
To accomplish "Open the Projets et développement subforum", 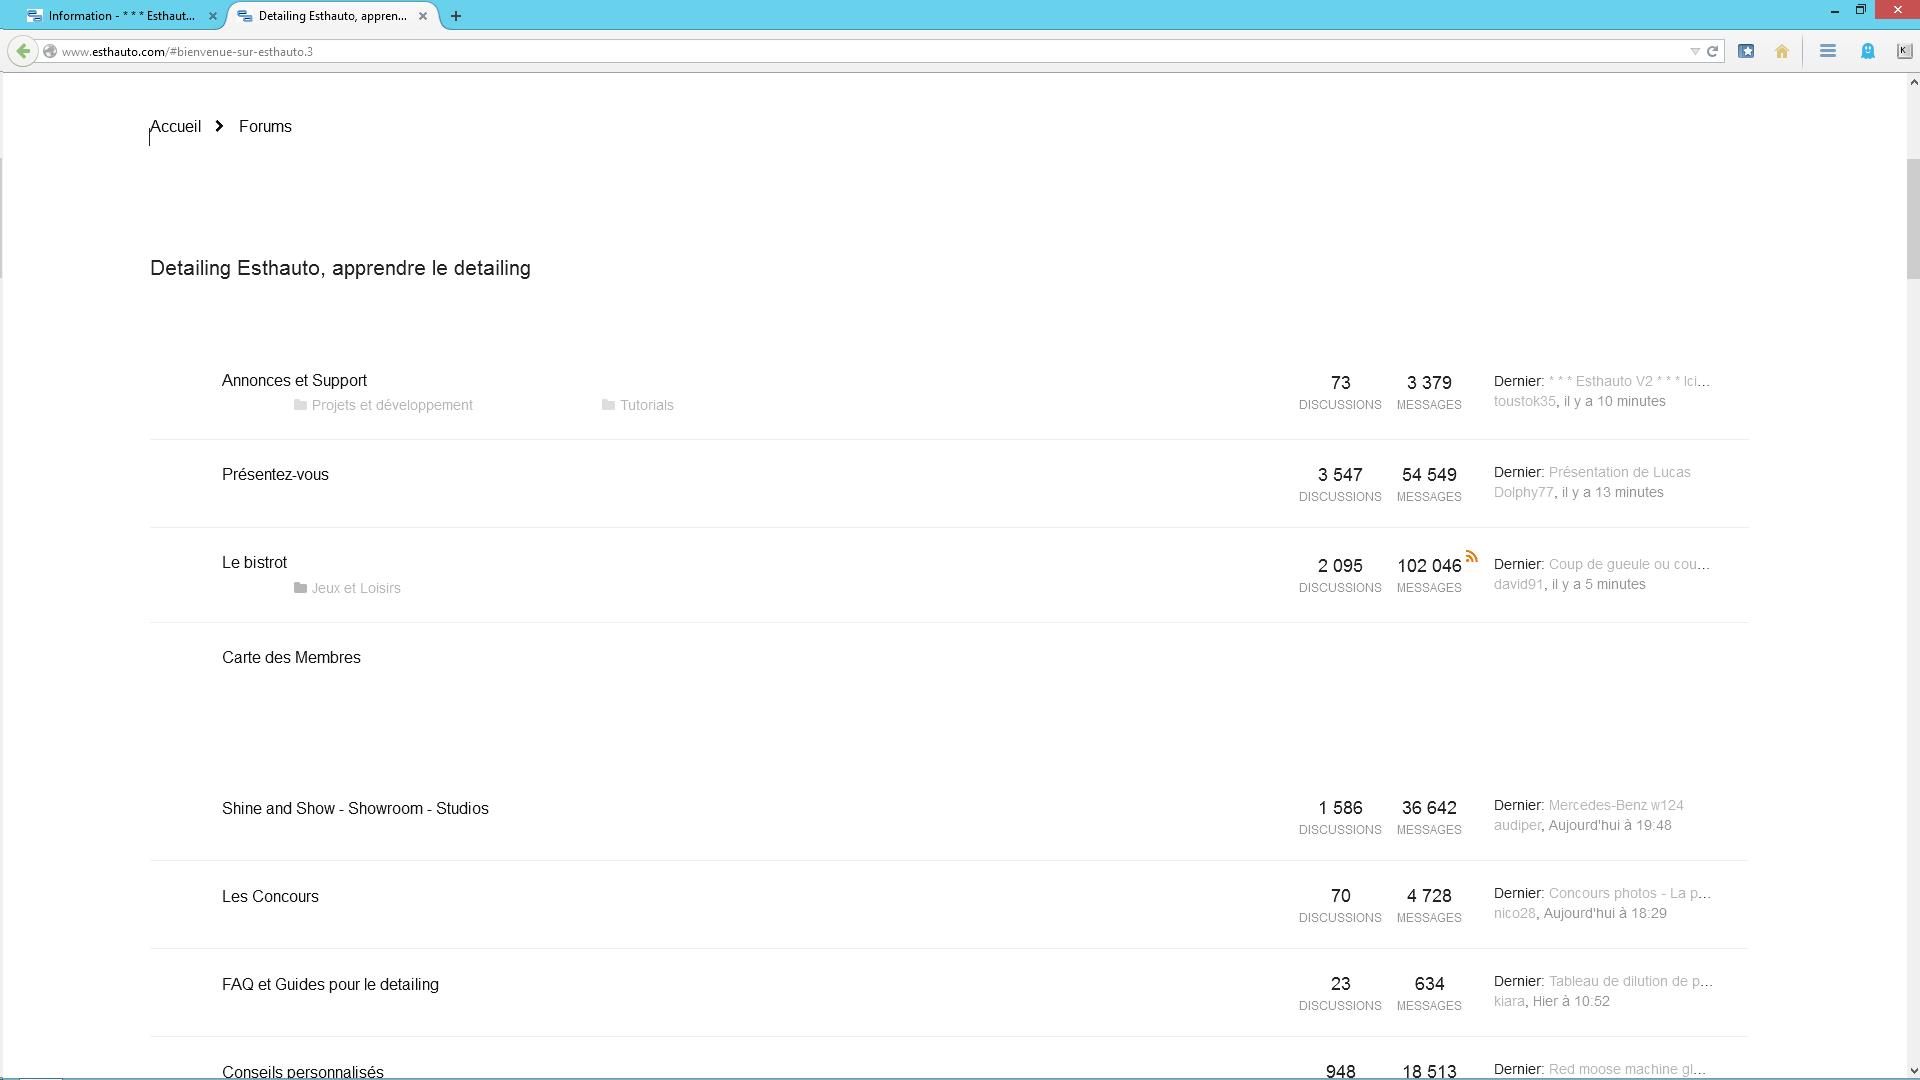I will [392, 405].
